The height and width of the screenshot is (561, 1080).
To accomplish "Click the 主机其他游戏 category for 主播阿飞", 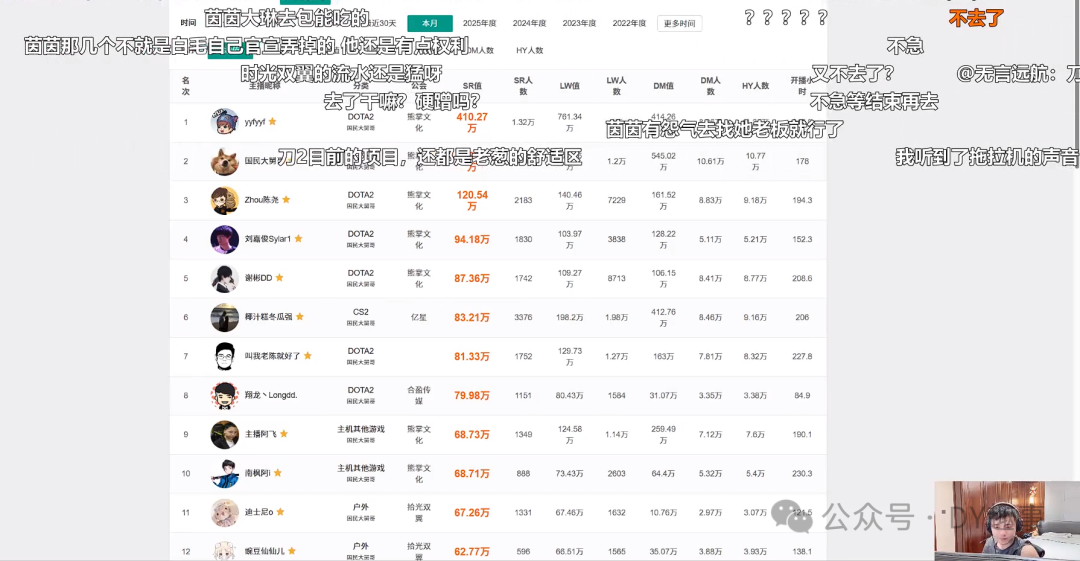I will 361,429.
